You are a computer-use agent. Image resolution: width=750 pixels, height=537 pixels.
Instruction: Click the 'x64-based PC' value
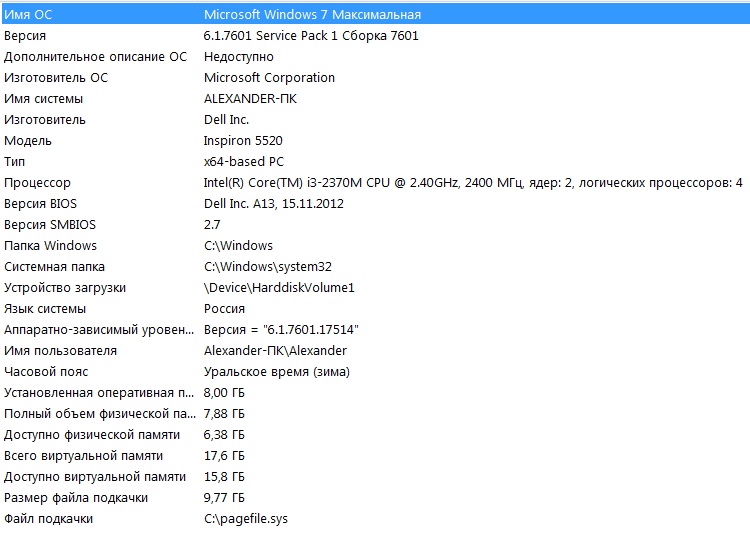[x=243, y=162]
